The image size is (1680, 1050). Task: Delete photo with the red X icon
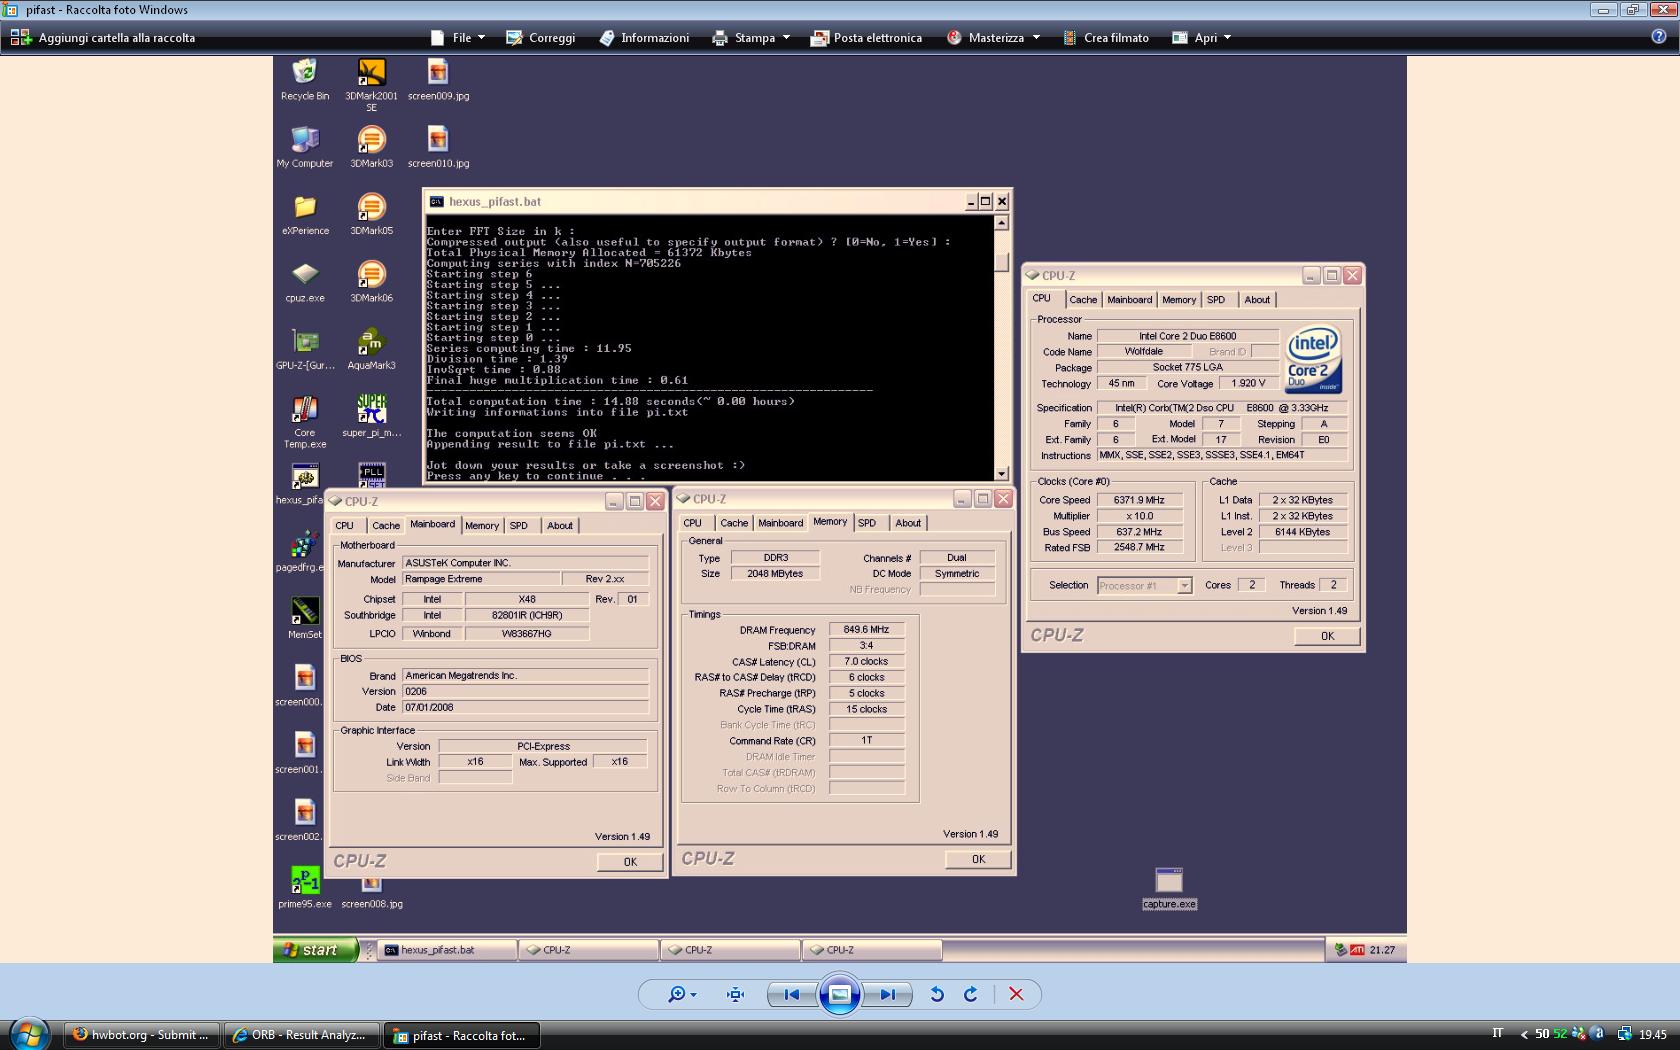[x=1016, y=994]
